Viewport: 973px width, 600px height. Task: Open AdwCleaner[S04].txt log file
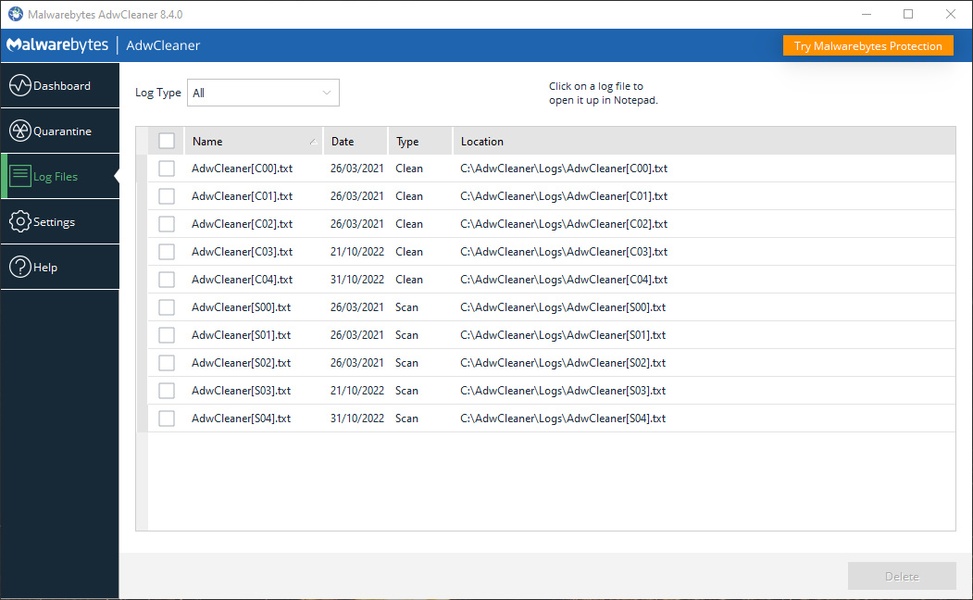241,418
